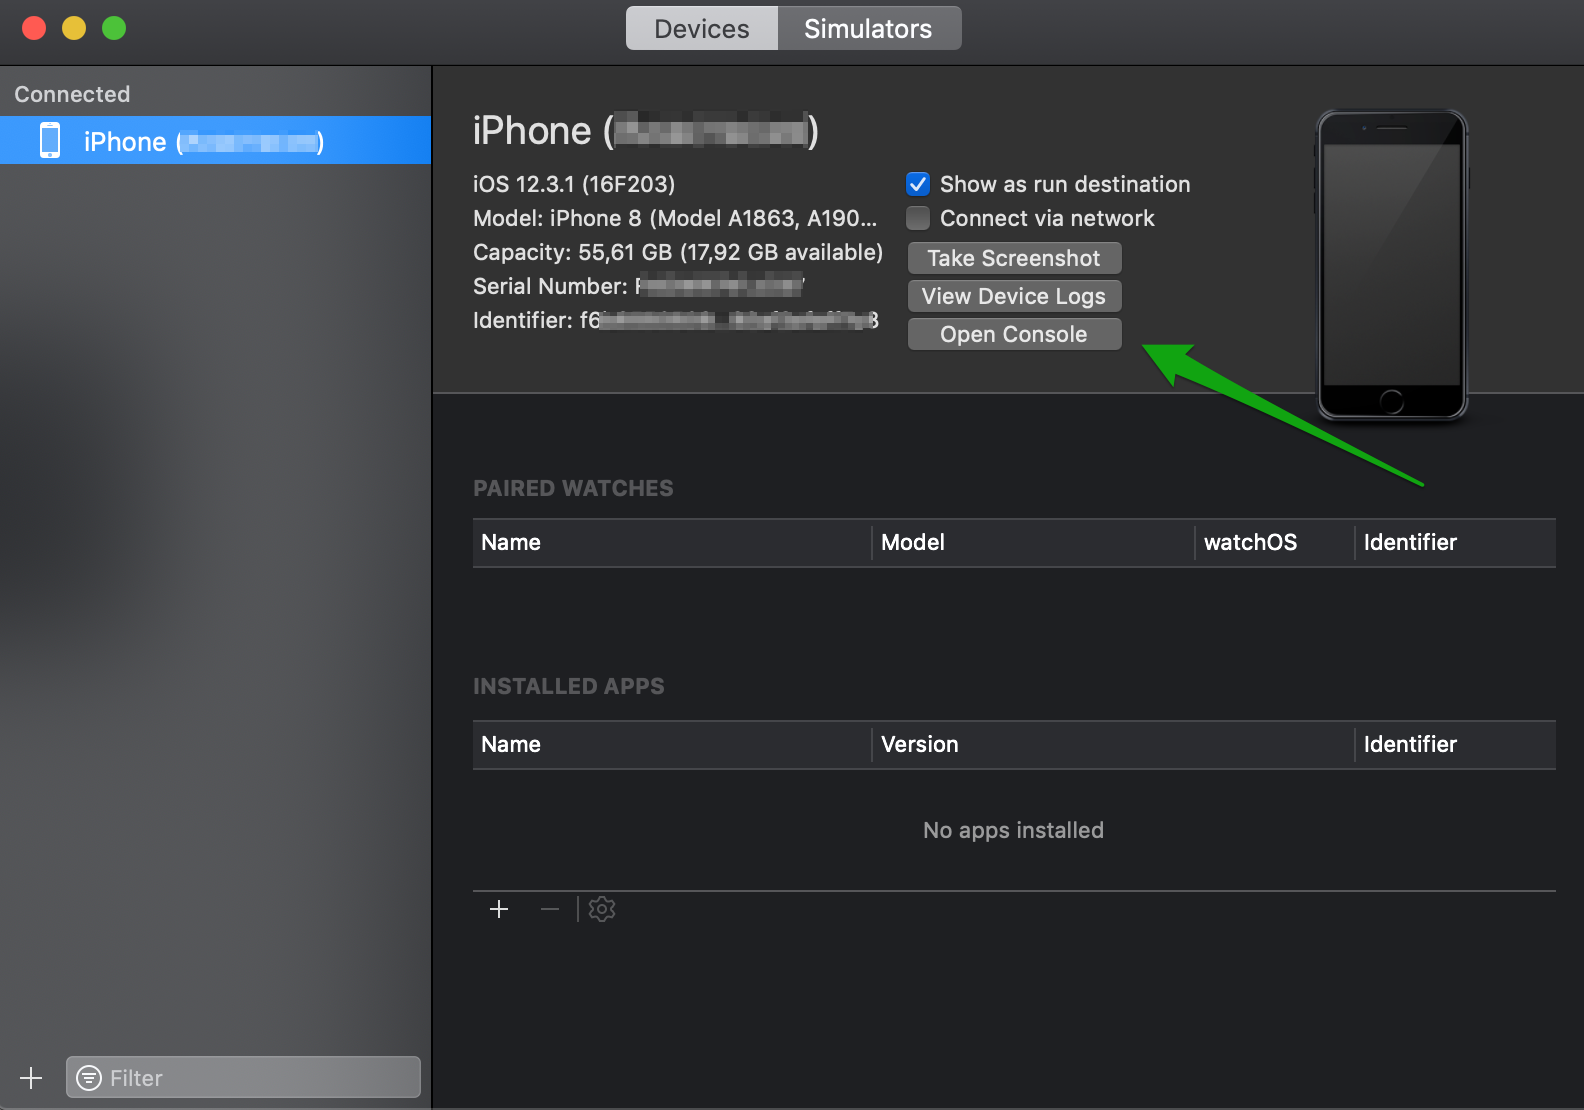The width and height of the screenshot is (1584, 1110).
Task: Switch to the Simulators tab
Action: pos(868,29)
